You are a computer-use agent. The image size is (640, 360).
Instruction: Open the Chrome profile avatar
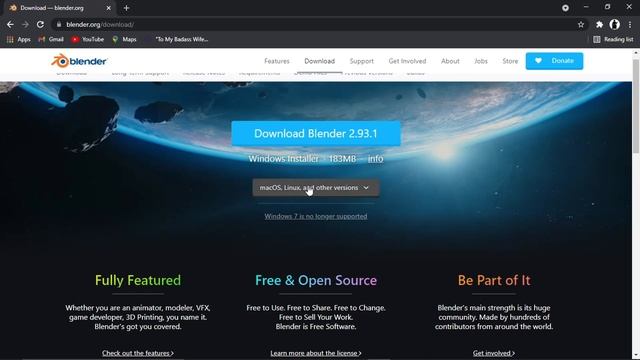coord(614,24)
